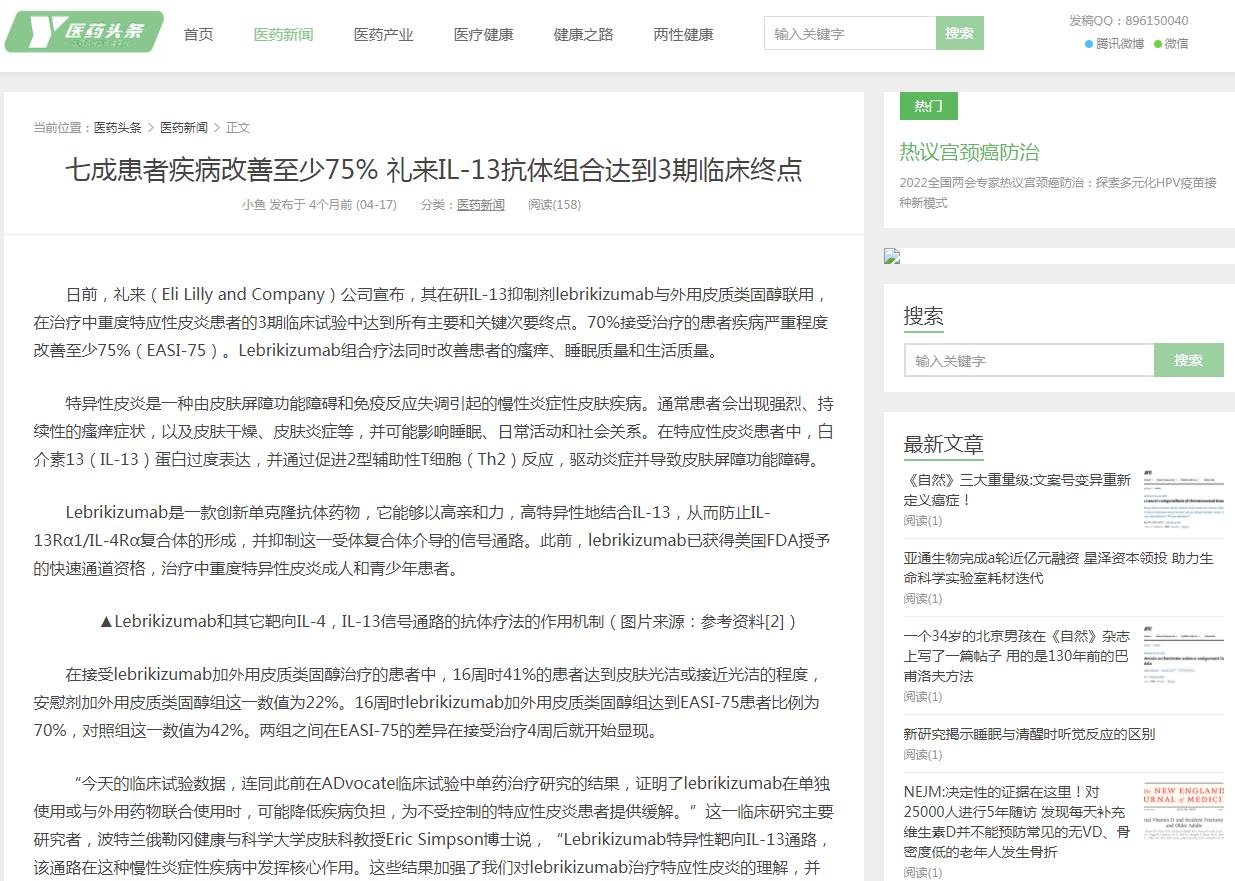Open the 两性健康 nav item
Image resolution: width=1235 pixels, height=881 pixels.
(683, 34)
